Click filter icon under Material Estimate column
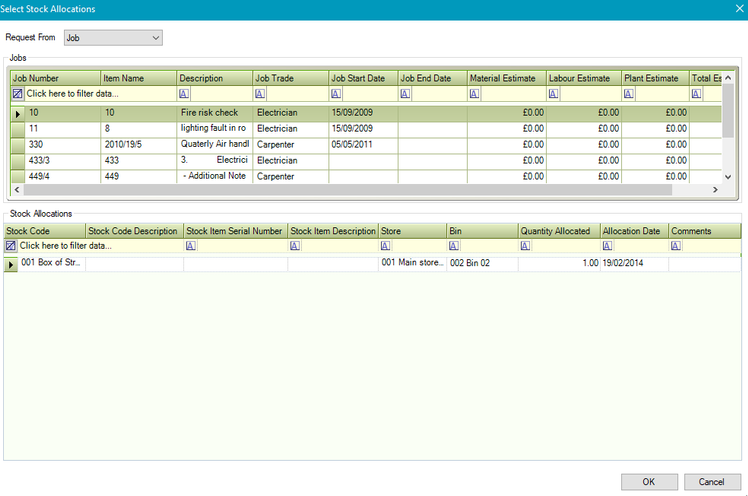This screenshot has height=496, width=748. 473,94
